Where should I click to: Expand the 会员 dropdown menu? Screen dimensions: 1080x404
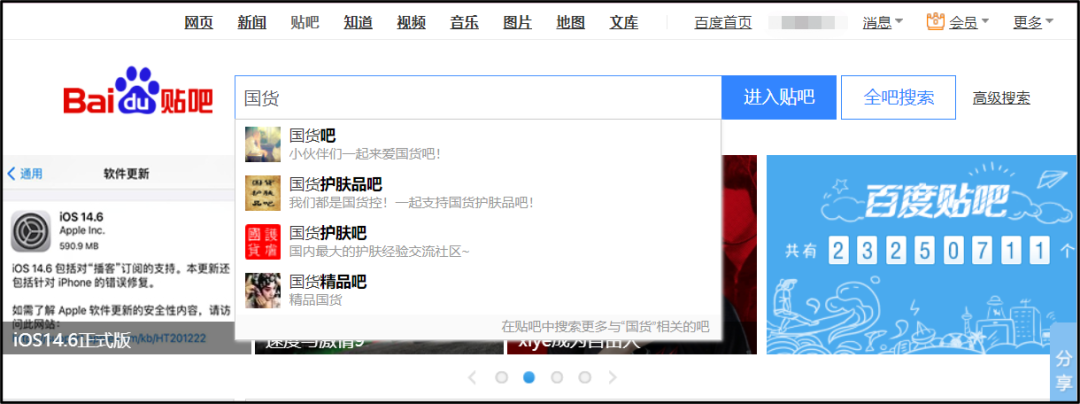coord(968,23)
